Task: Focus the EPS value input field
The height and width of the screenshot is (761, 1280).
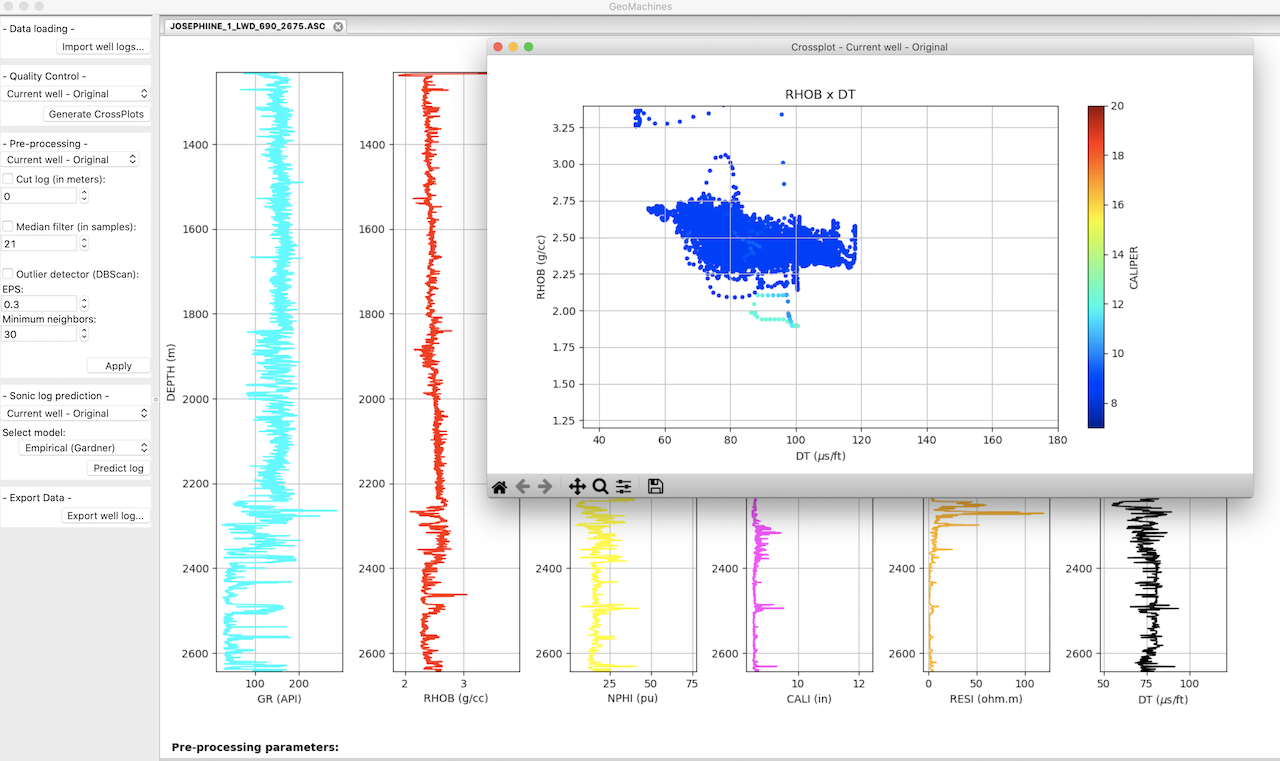Action: (x=40, y=303)
